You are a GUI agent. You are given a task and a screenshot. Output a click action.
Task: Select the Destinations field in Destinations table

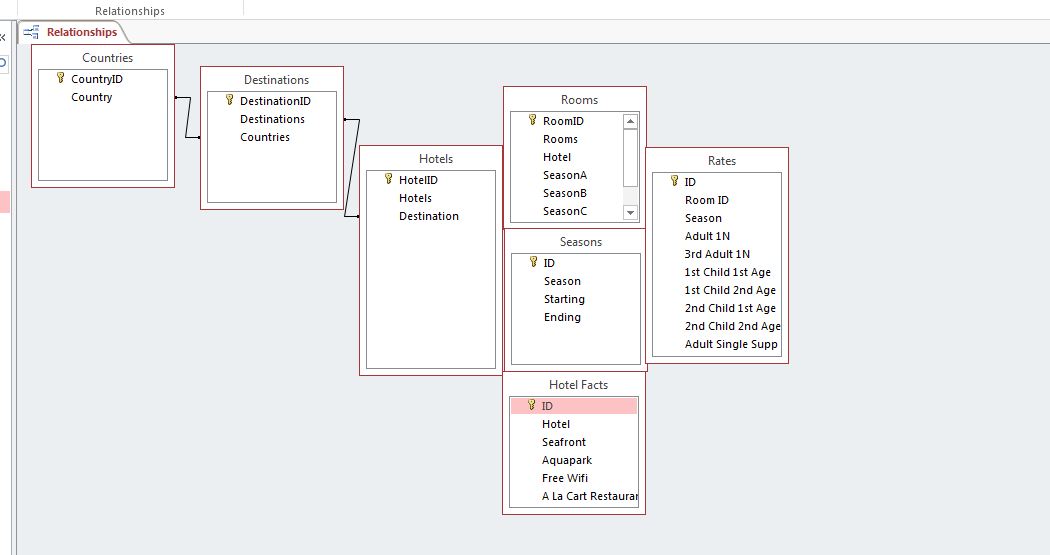272,119
